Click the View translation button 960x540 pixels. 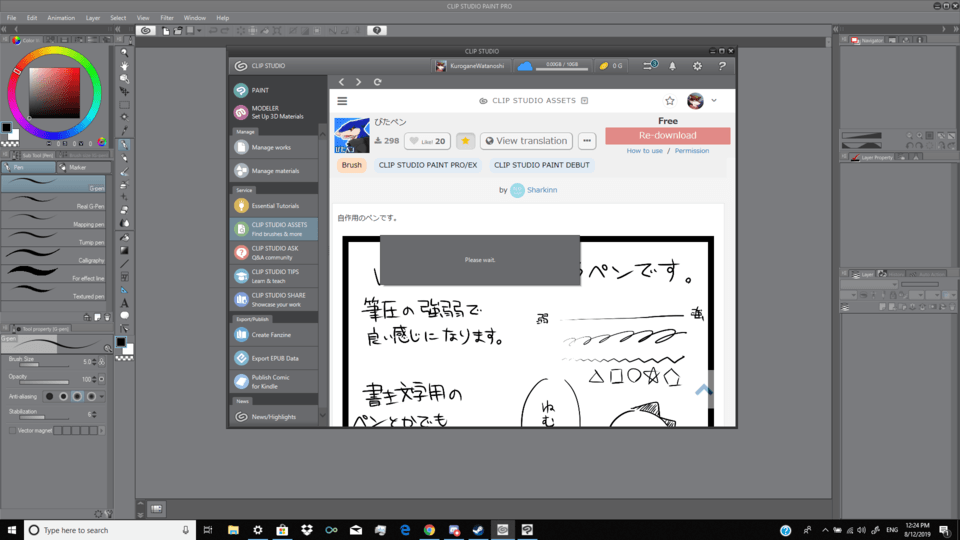click(x=527, y=141)
